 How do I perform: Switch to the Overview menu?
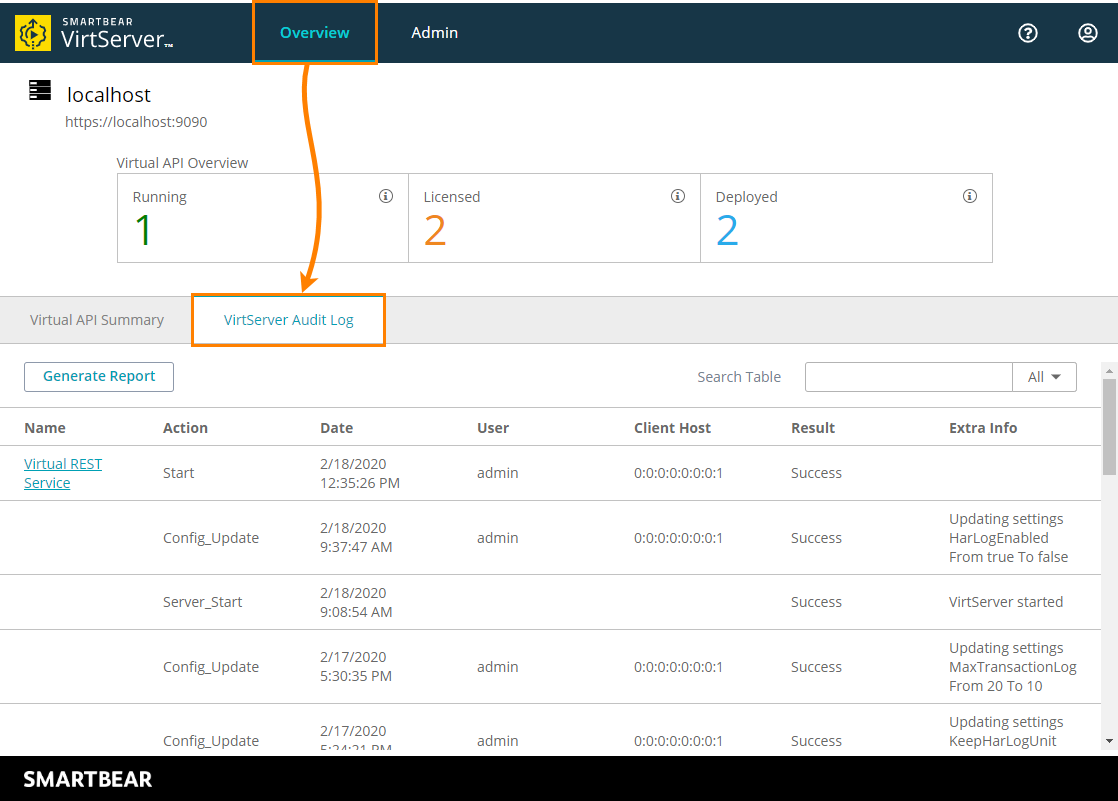click(x=315, y=33)
